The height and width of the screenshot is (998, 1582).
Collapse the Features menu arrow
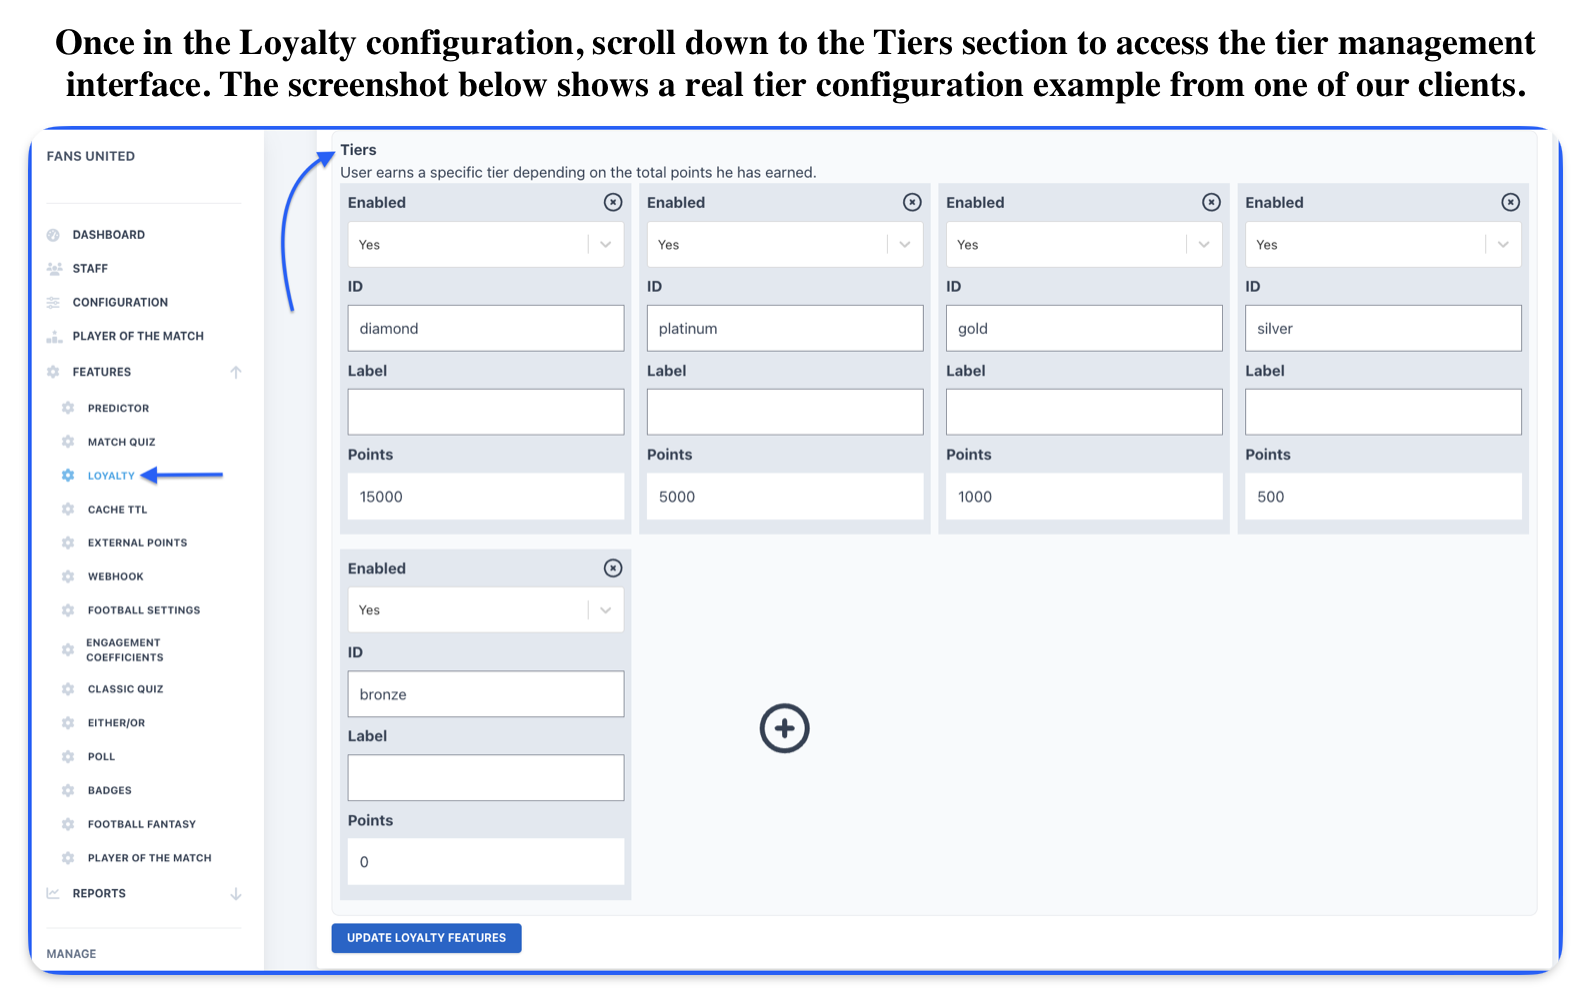click(236, 372)
